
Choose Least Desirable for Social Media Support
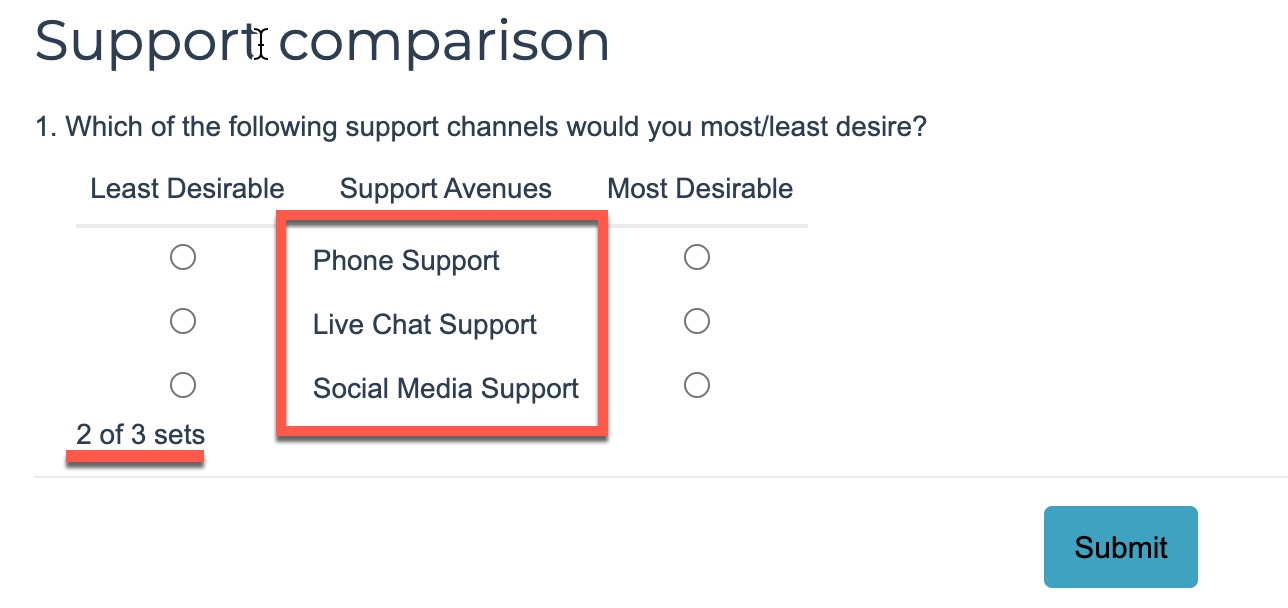tap(183, 385)
